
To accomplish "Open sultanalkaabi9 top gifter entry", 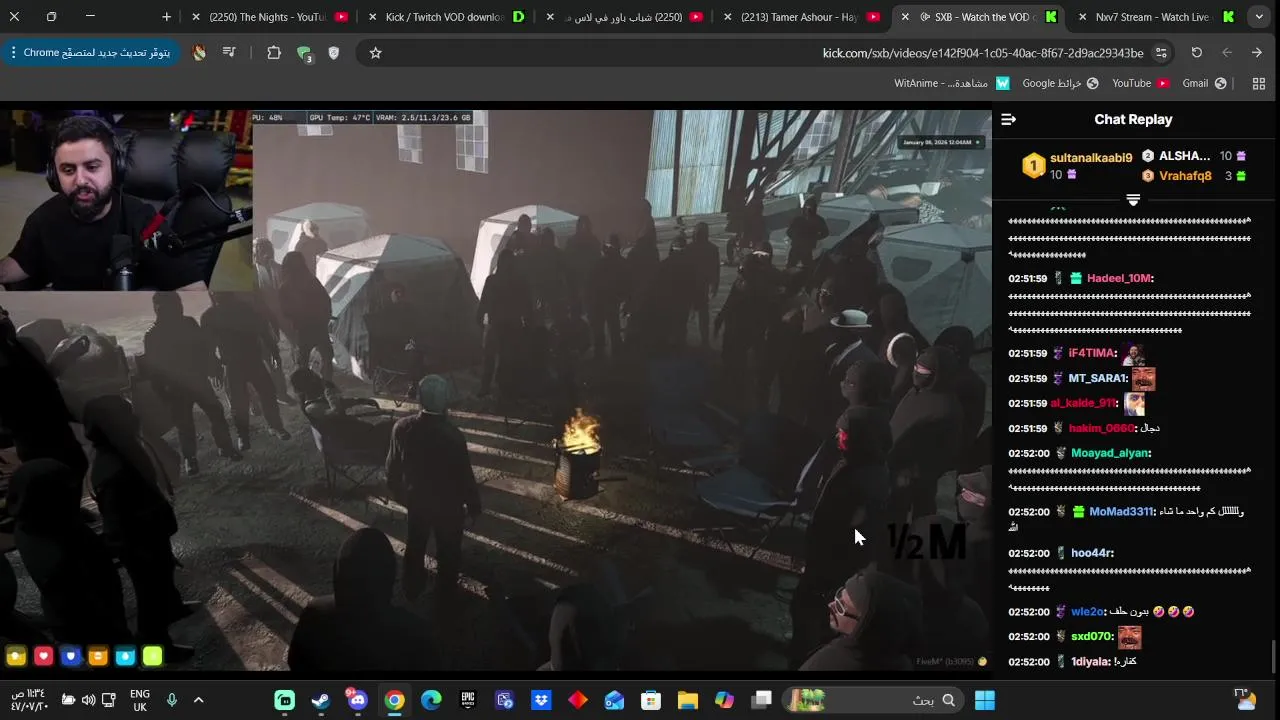I will pos(1078,166).
